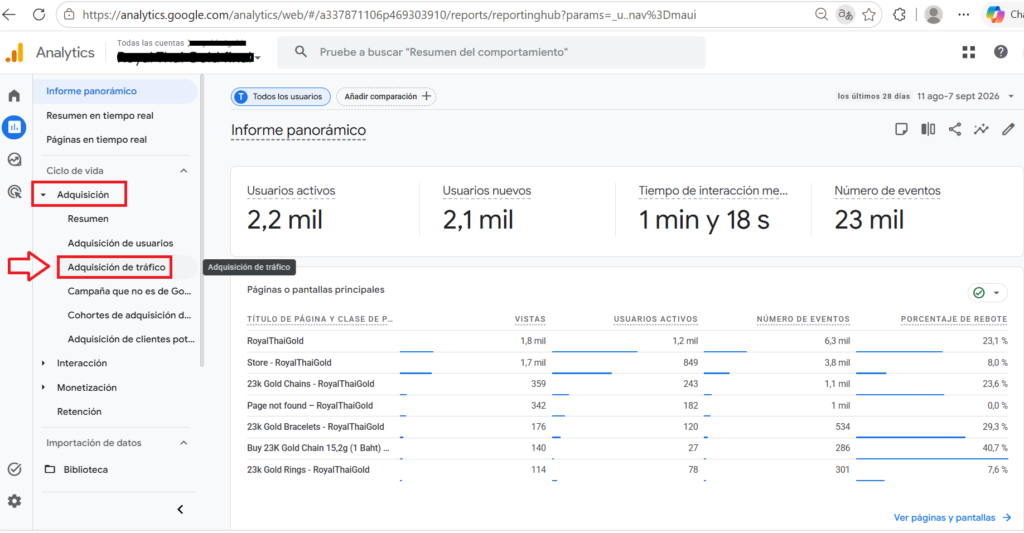The width and height of the screenshot is (1024, 533).
Task: Open the date range dropdown arrow
Action: (x=1011, y=97)
